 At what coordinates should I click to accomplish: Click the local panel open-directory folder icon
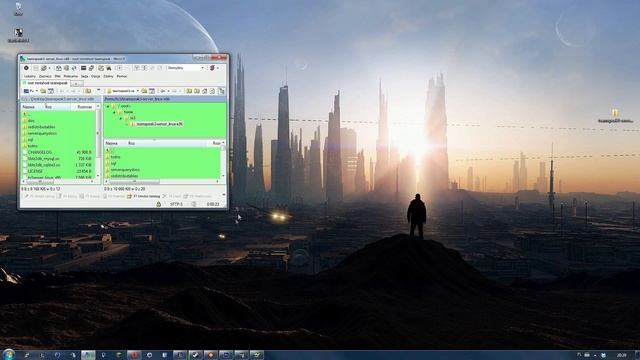43,91
